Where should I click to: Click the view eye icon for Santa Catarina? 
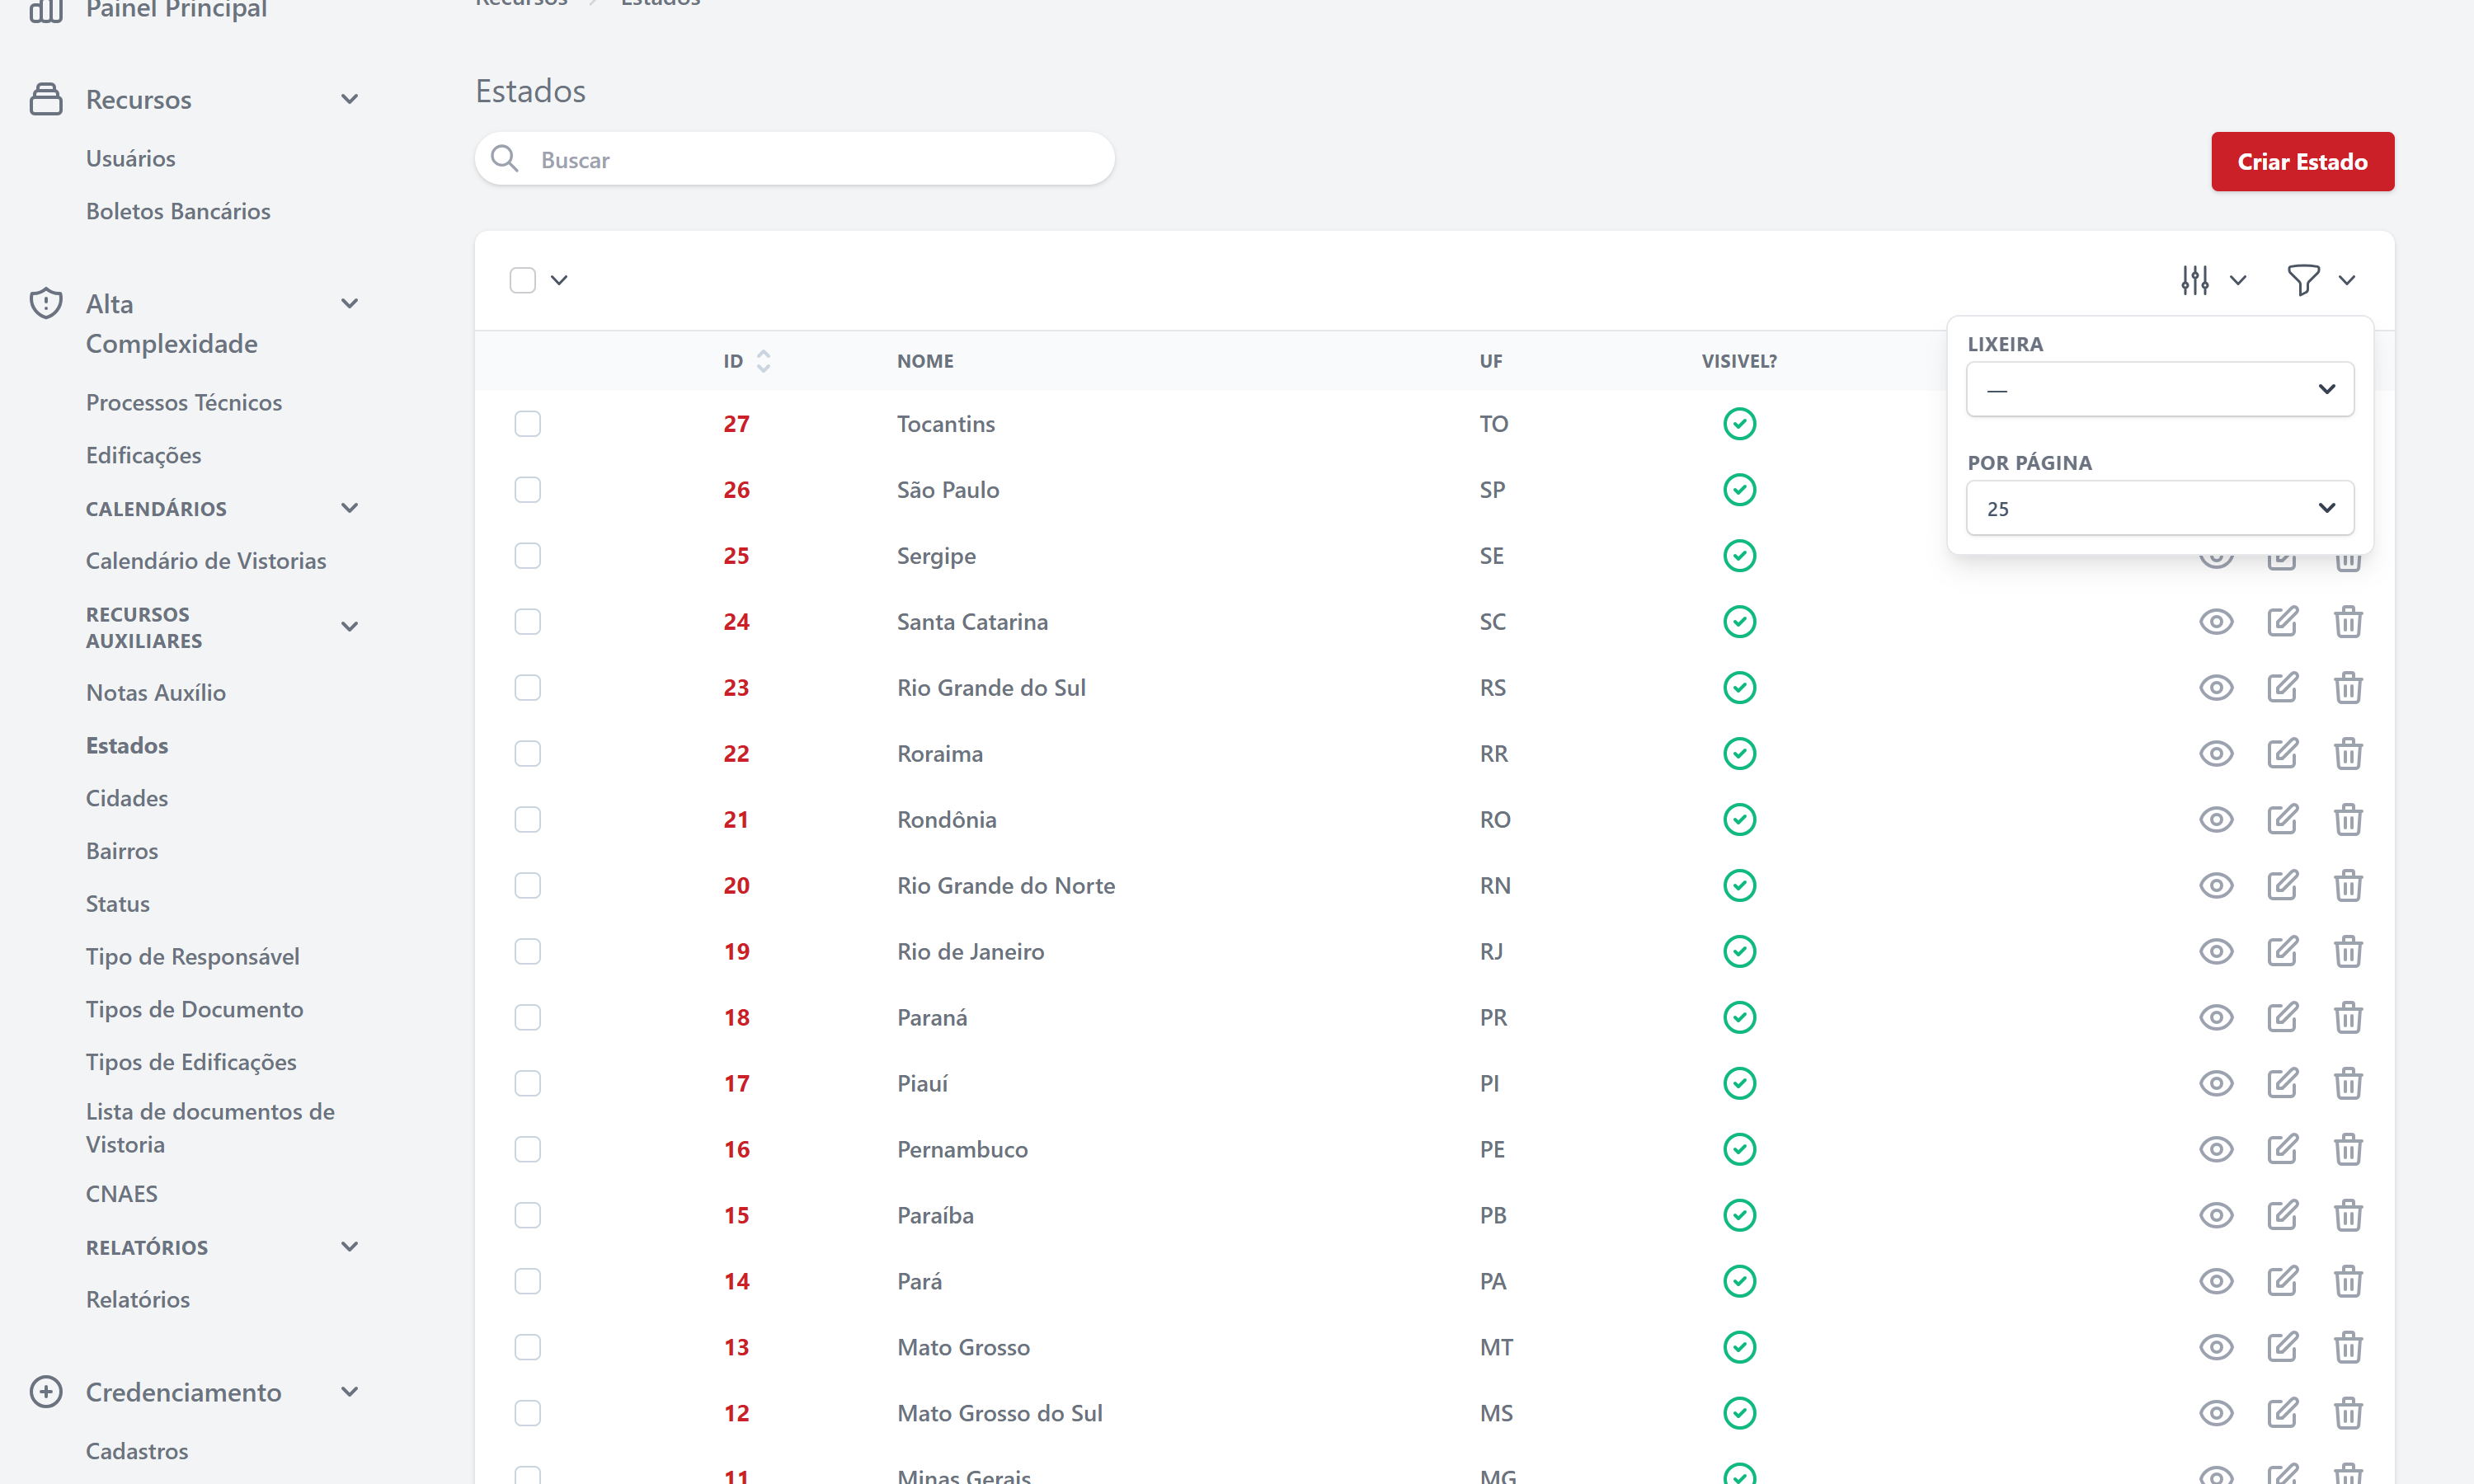2216,622
